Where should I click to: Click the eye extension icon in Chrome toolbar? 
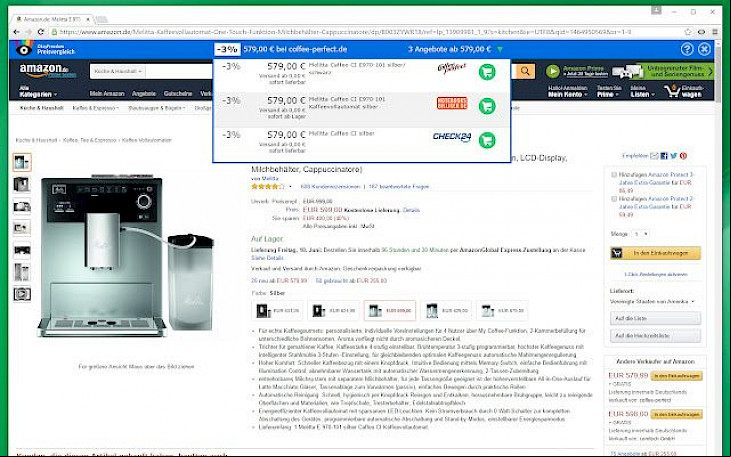(x=701, y=32)
